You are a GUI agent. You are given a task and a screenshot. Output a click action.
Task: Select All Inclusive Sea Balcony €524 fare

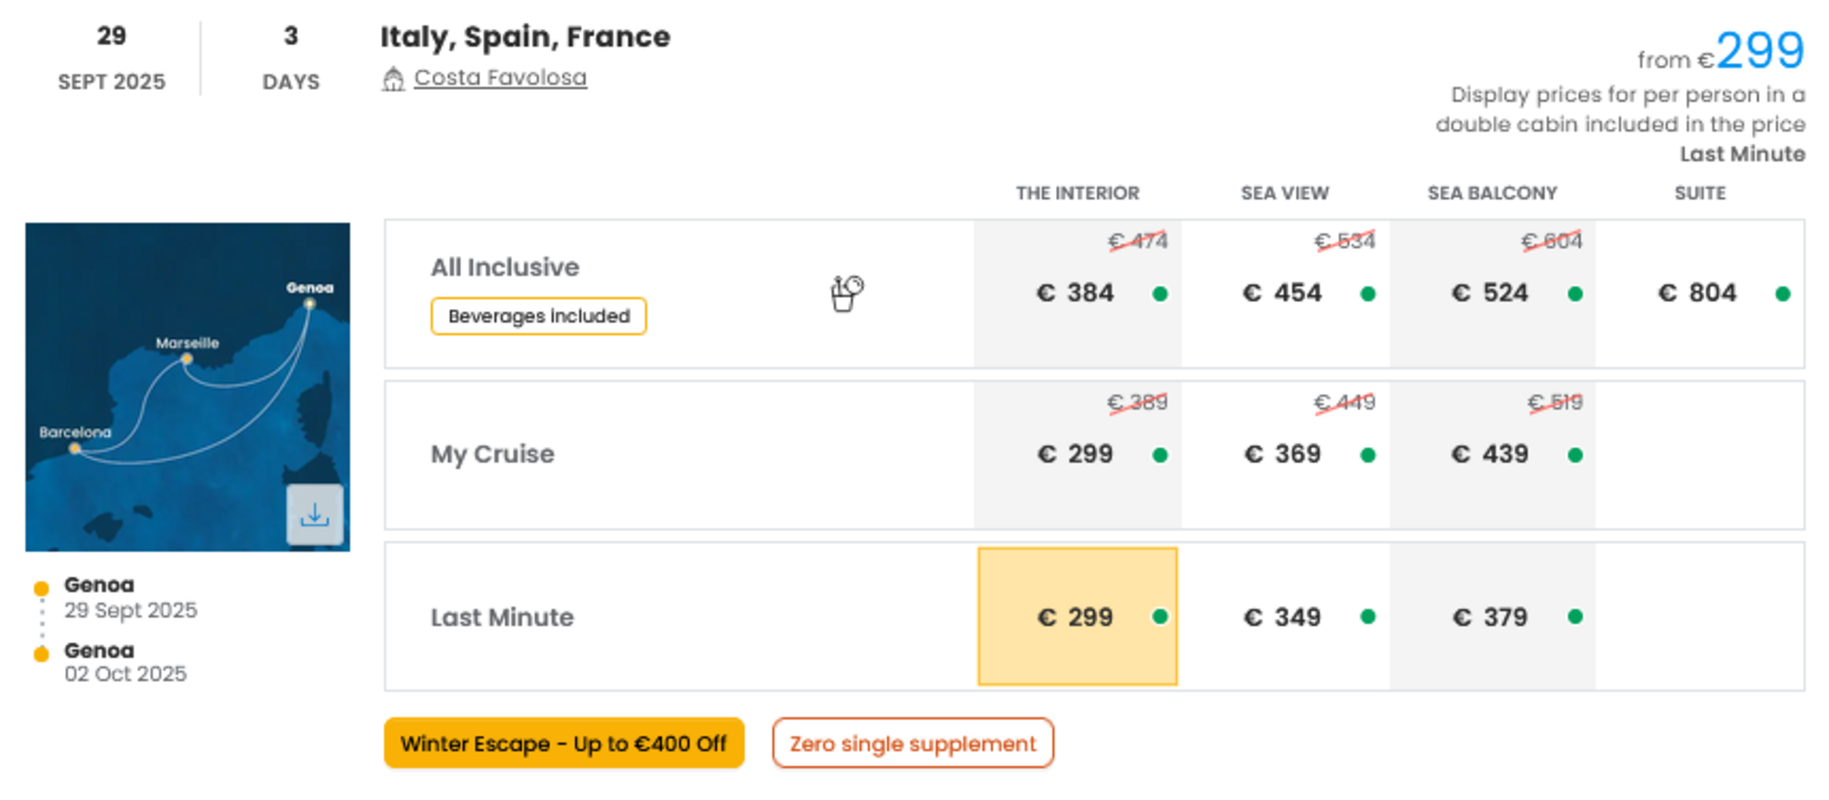click(x=1492, y=293)
